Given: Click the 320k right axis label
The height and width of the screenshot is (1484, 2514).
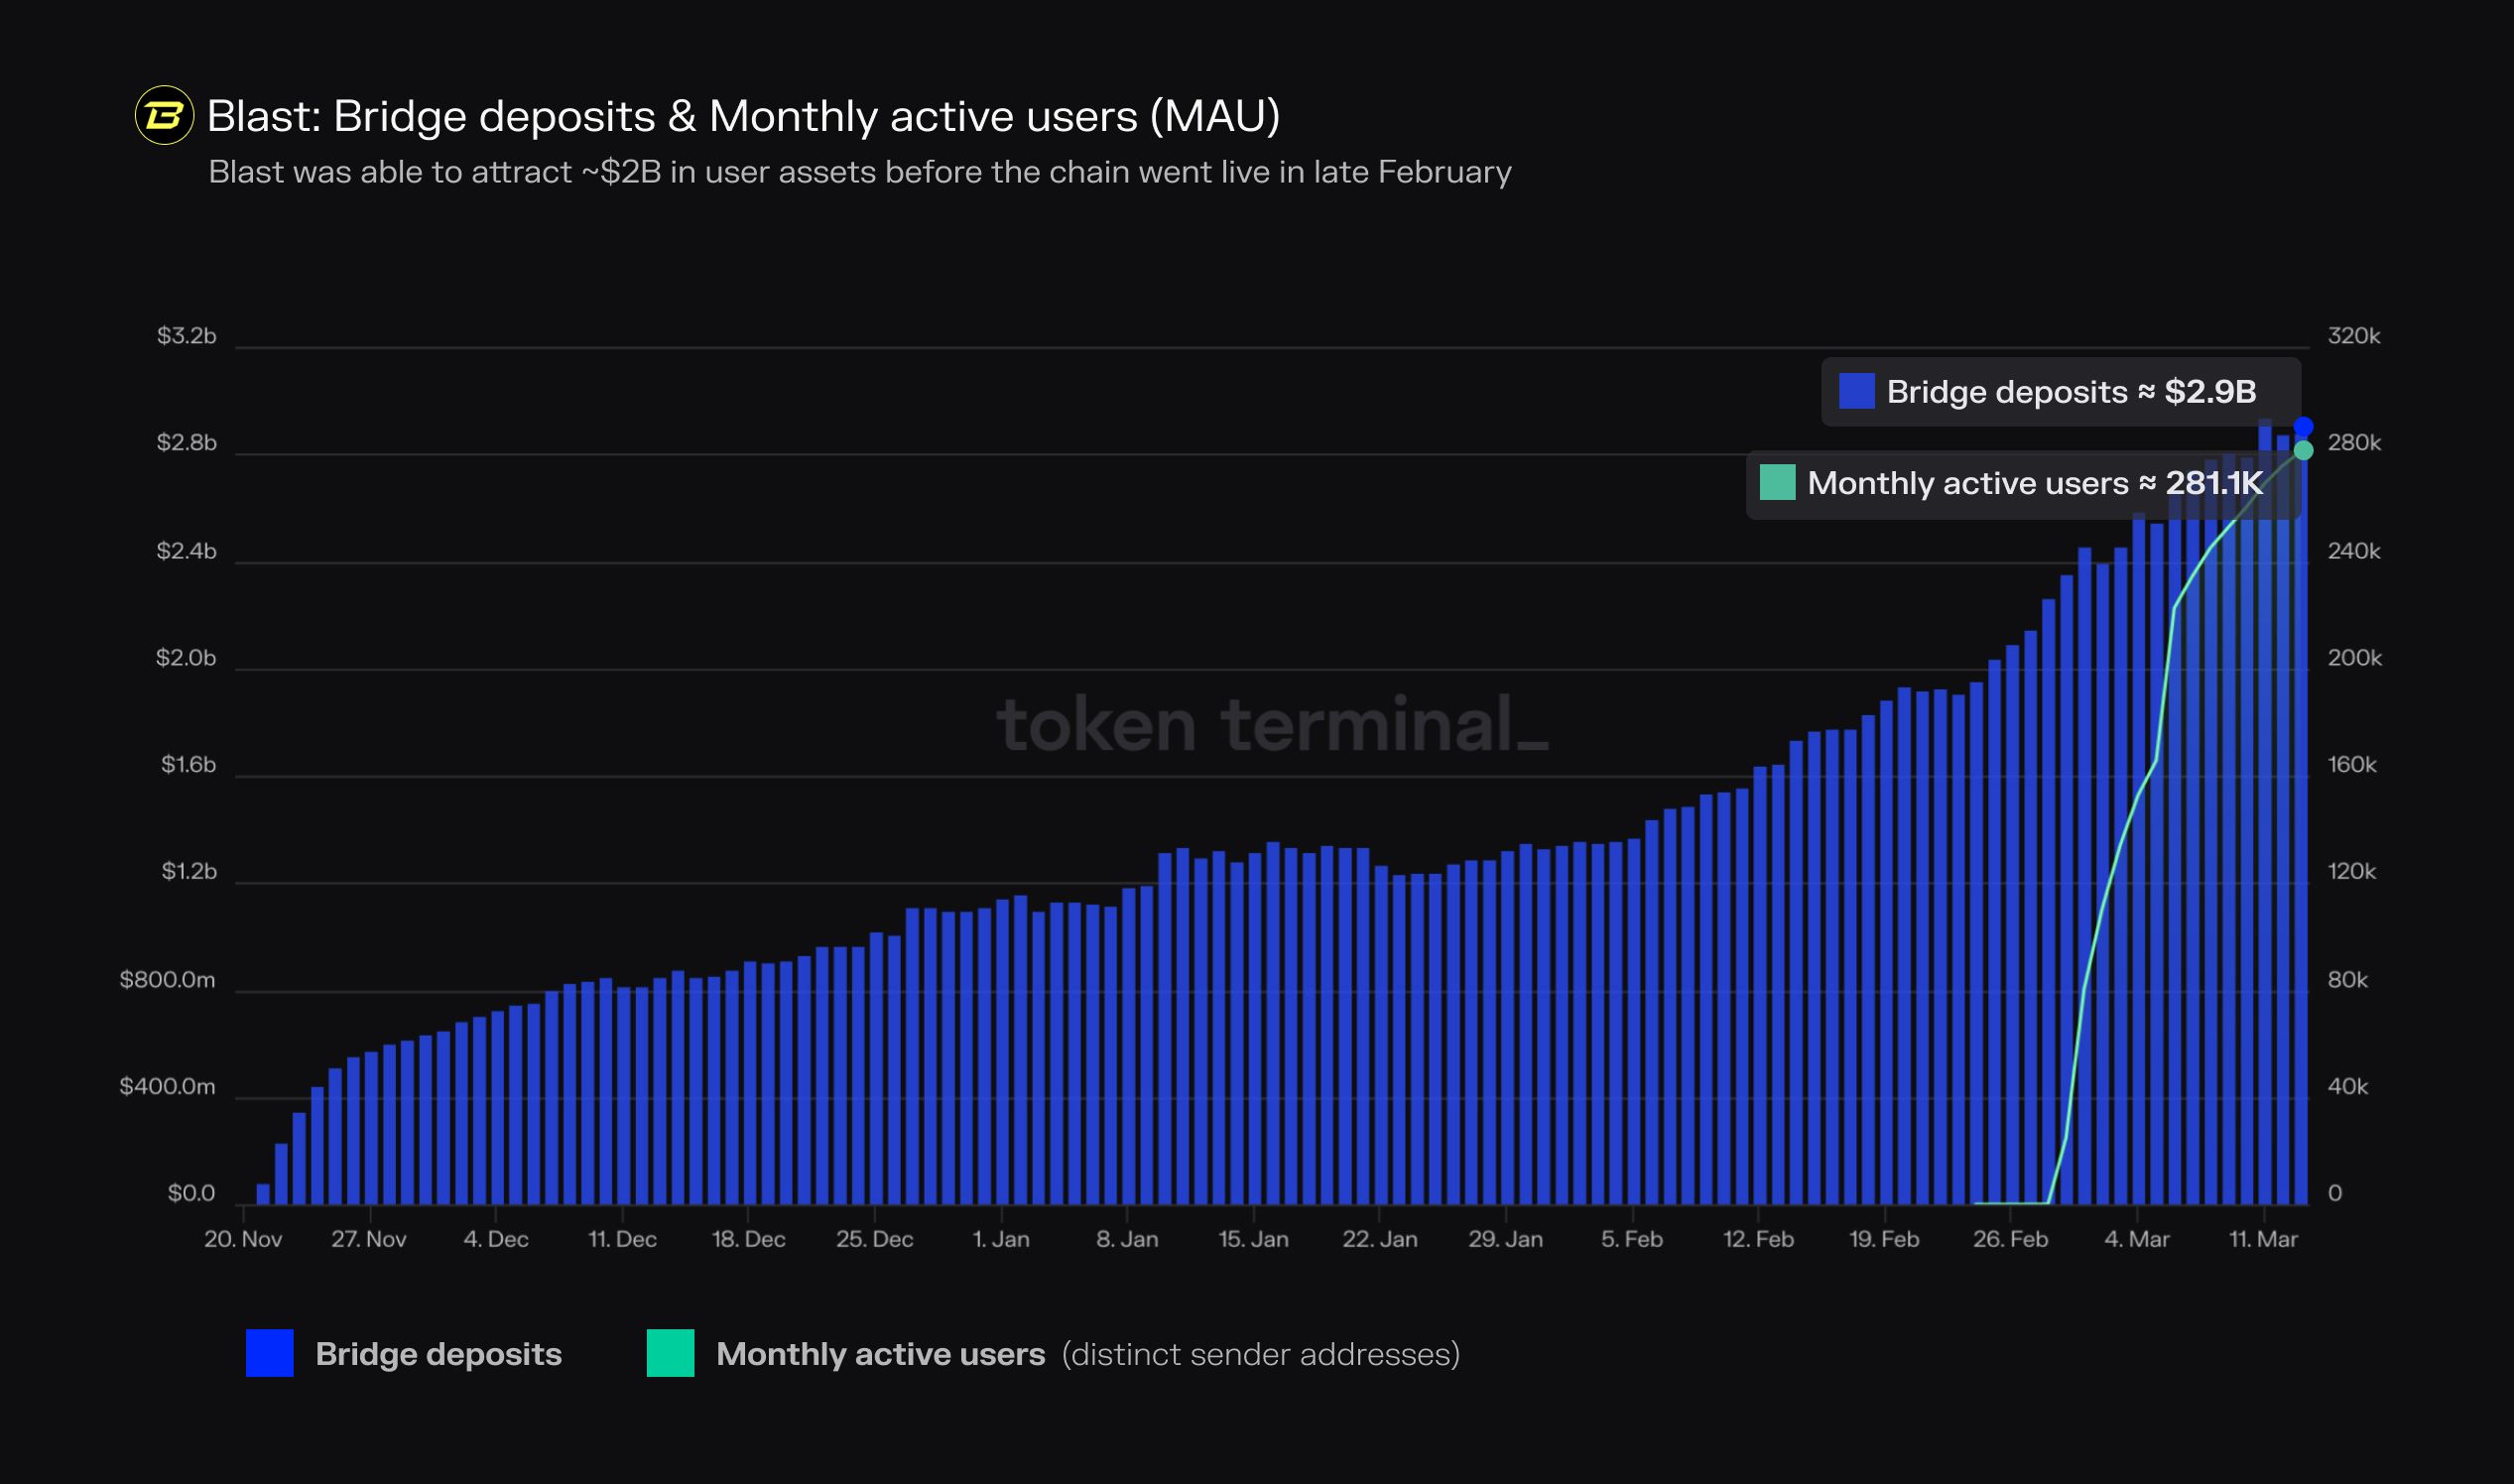Looking at the screenshot, I should point(2353,336).
